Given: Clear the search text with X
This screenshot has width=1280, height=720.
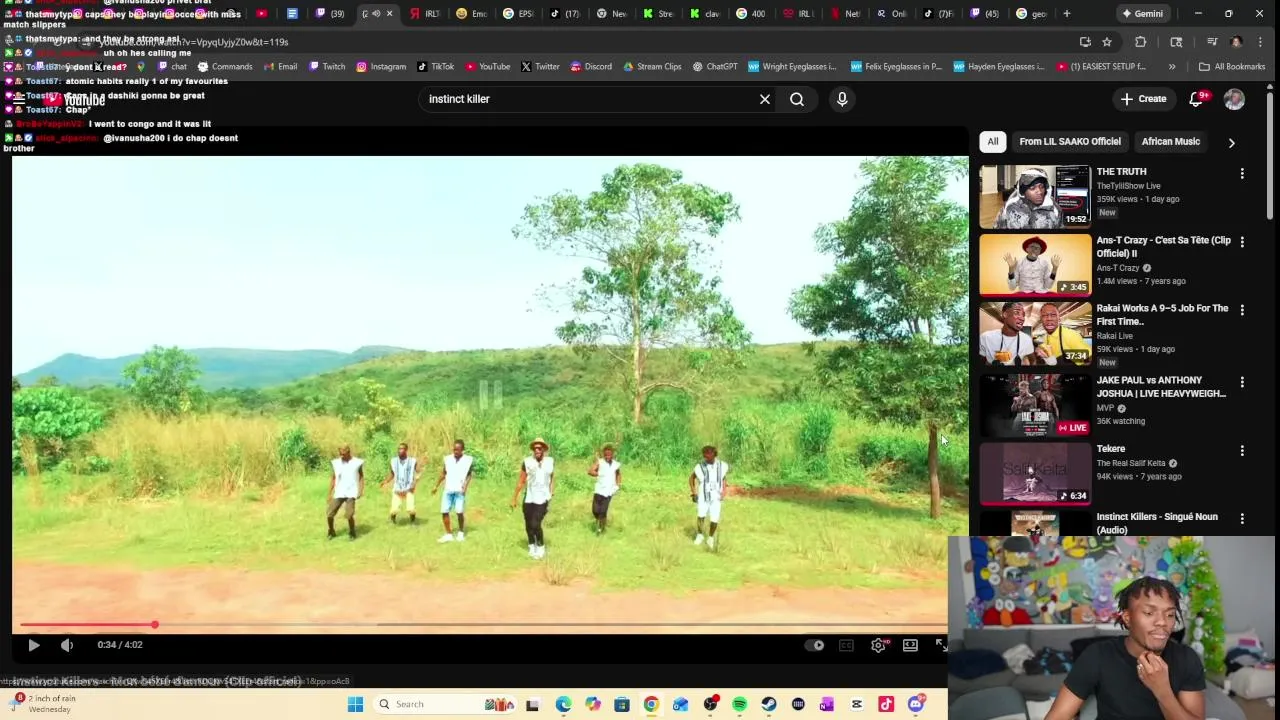Looking at the screenshot, I should click(x=765, y=99).
